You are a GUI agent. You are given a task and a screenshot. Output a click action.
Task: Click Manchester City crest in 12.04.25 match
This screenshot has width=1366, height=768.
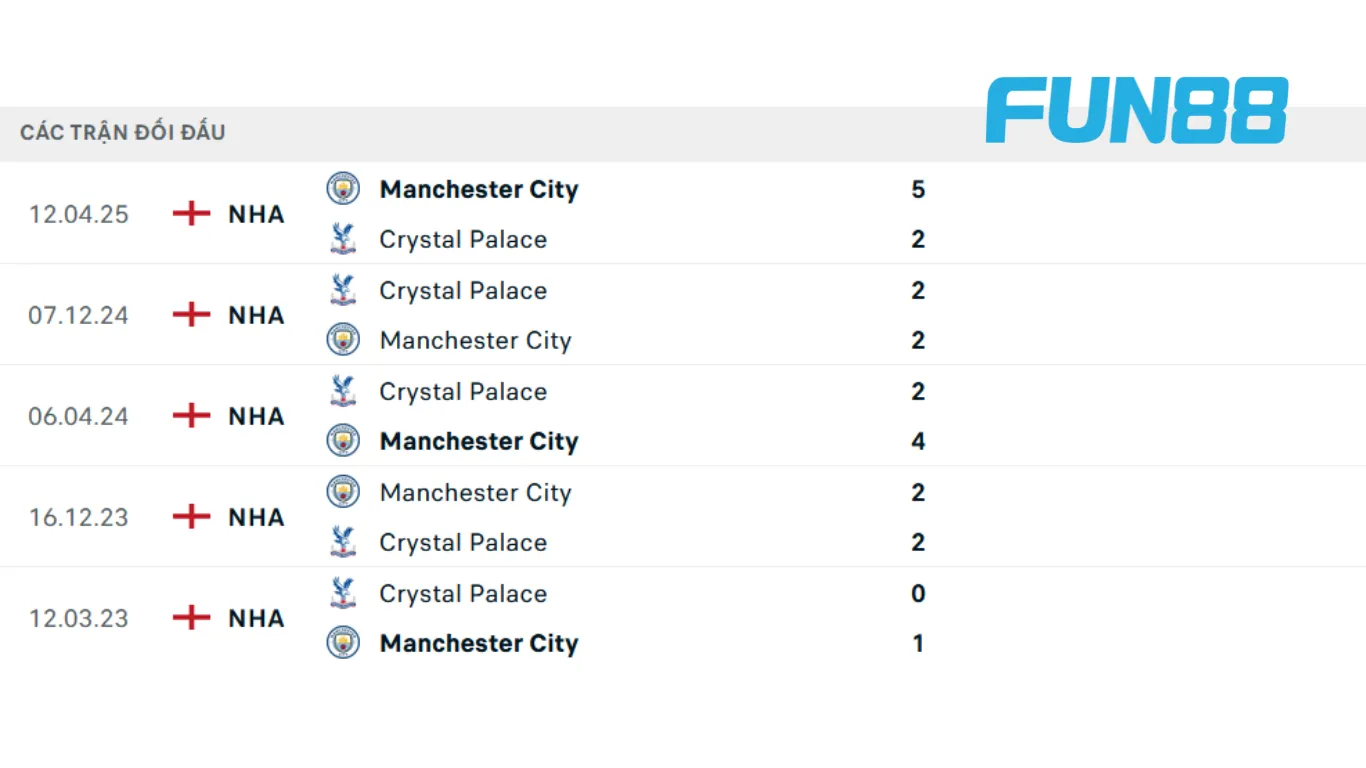pos(343,188)
